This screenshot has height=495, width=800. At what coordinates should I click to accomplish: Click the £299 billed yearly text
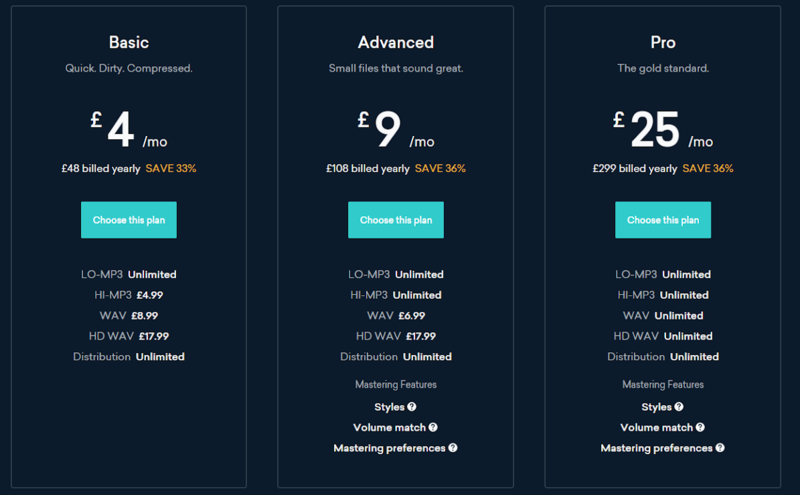tap(634, 168)
